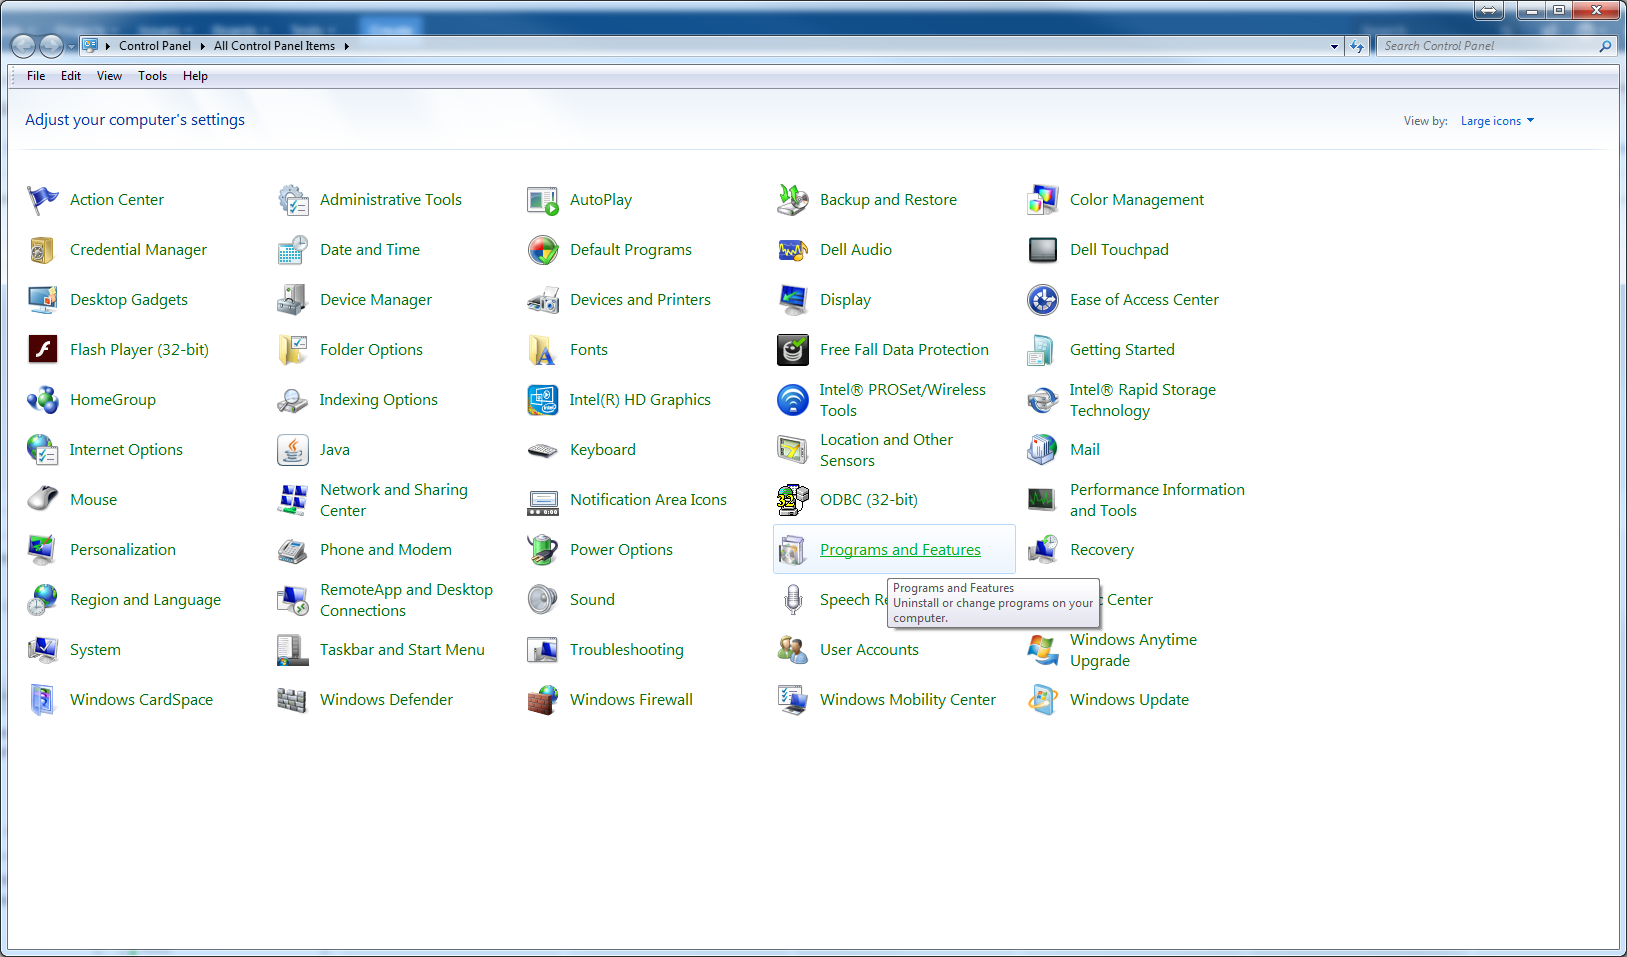This screenshot has width=1627, height=957.
Task: Open the User Accounts icon
Action: coord(793,650)
